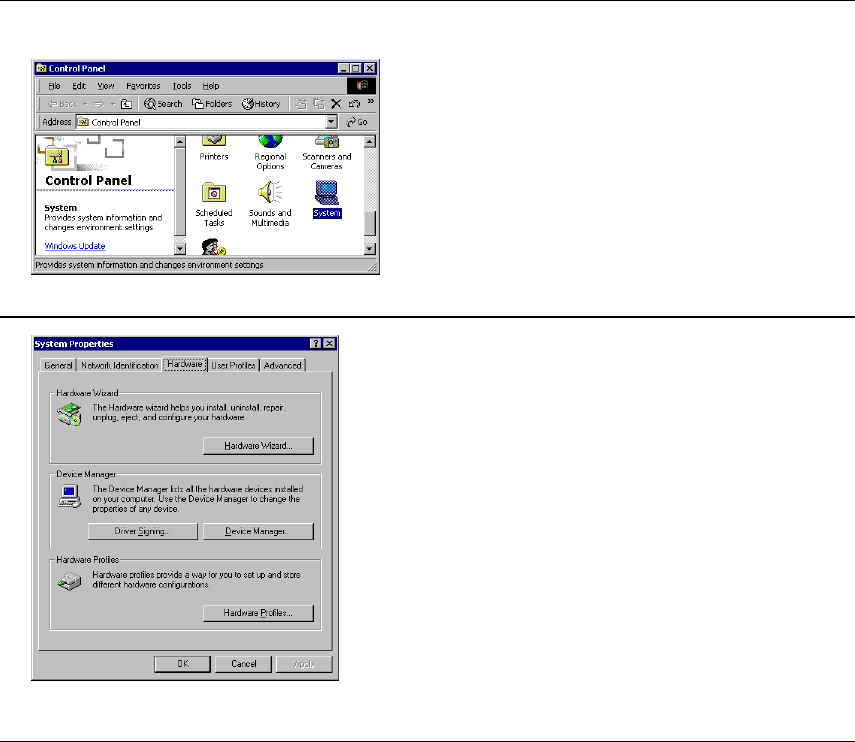The image size is (855, 742).
Task: Click the Delete X toolbar icon
Action: pyautogui.click(x=336, y=104)
